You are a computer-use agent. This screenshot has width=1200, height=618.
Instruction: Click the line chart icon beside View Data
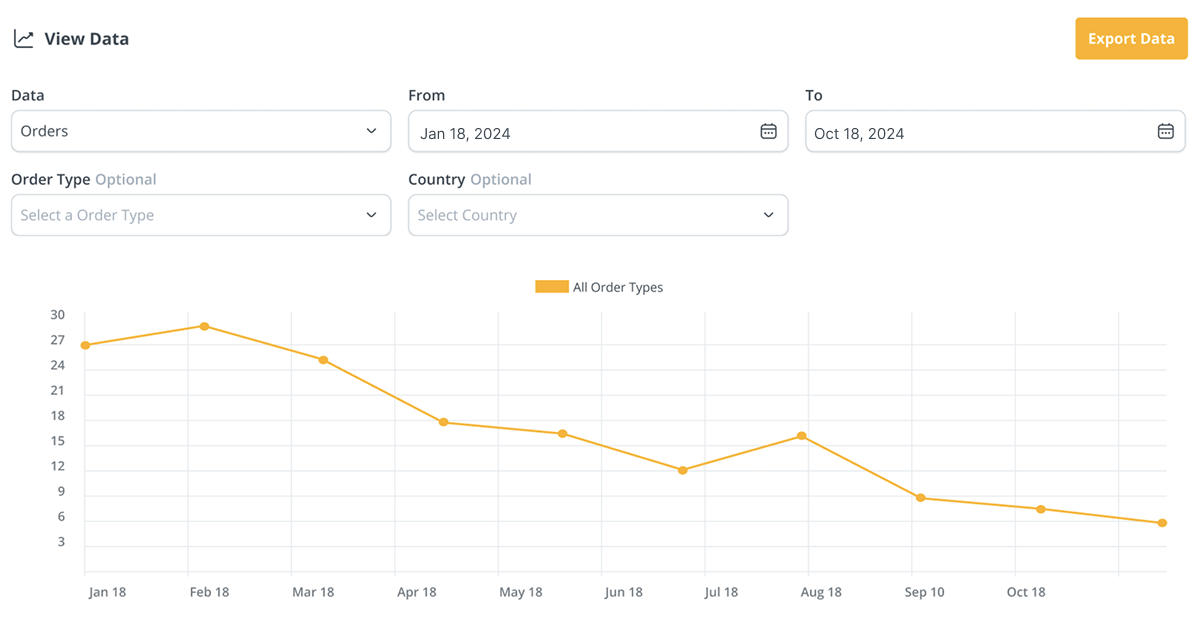pyautogui.click(x=23, y=39)
